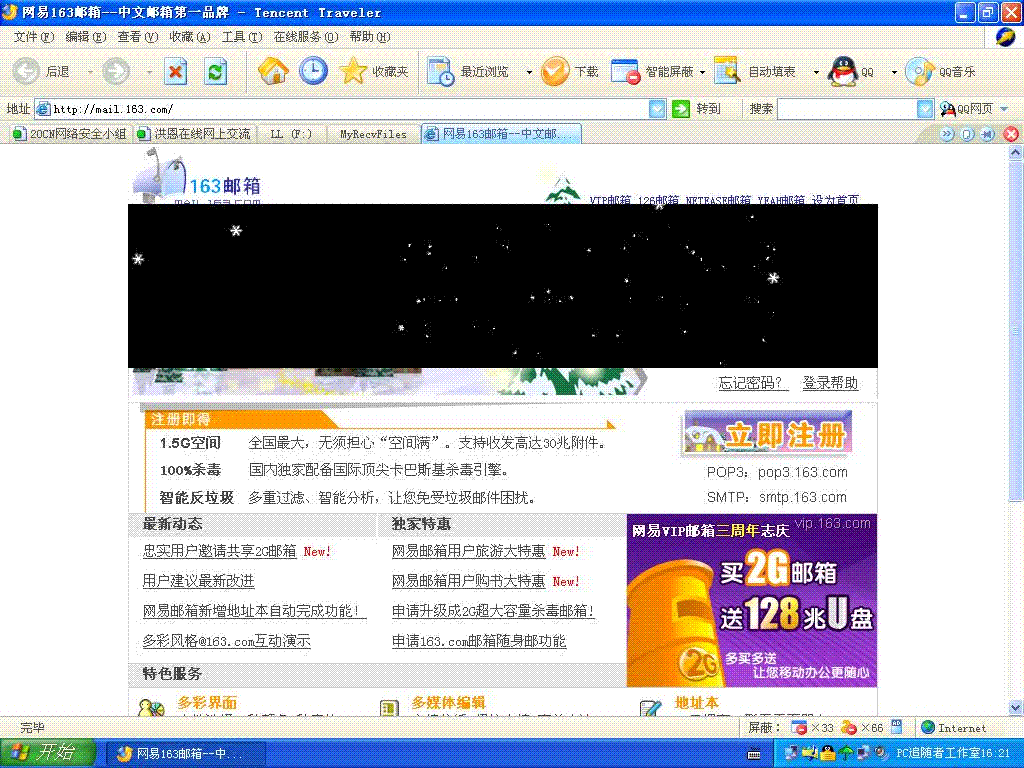Open 多彩风格@163.com互动演示 link
Viewport: 1024px width, 768px height.
pos(227,641)
